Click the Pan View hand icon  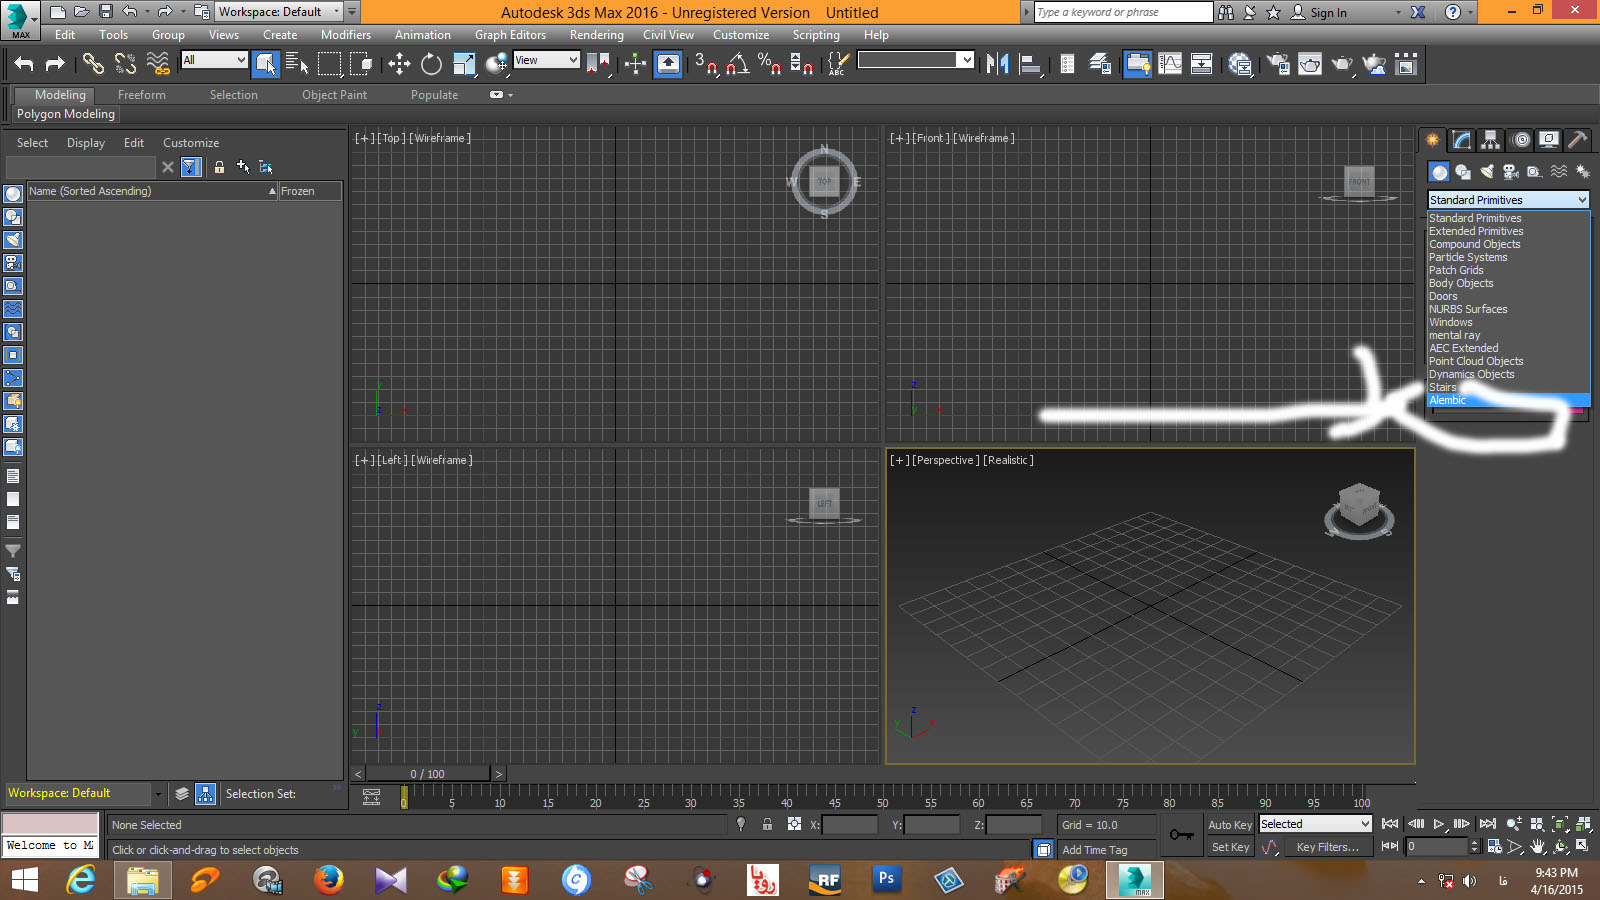click(1538, 846)
